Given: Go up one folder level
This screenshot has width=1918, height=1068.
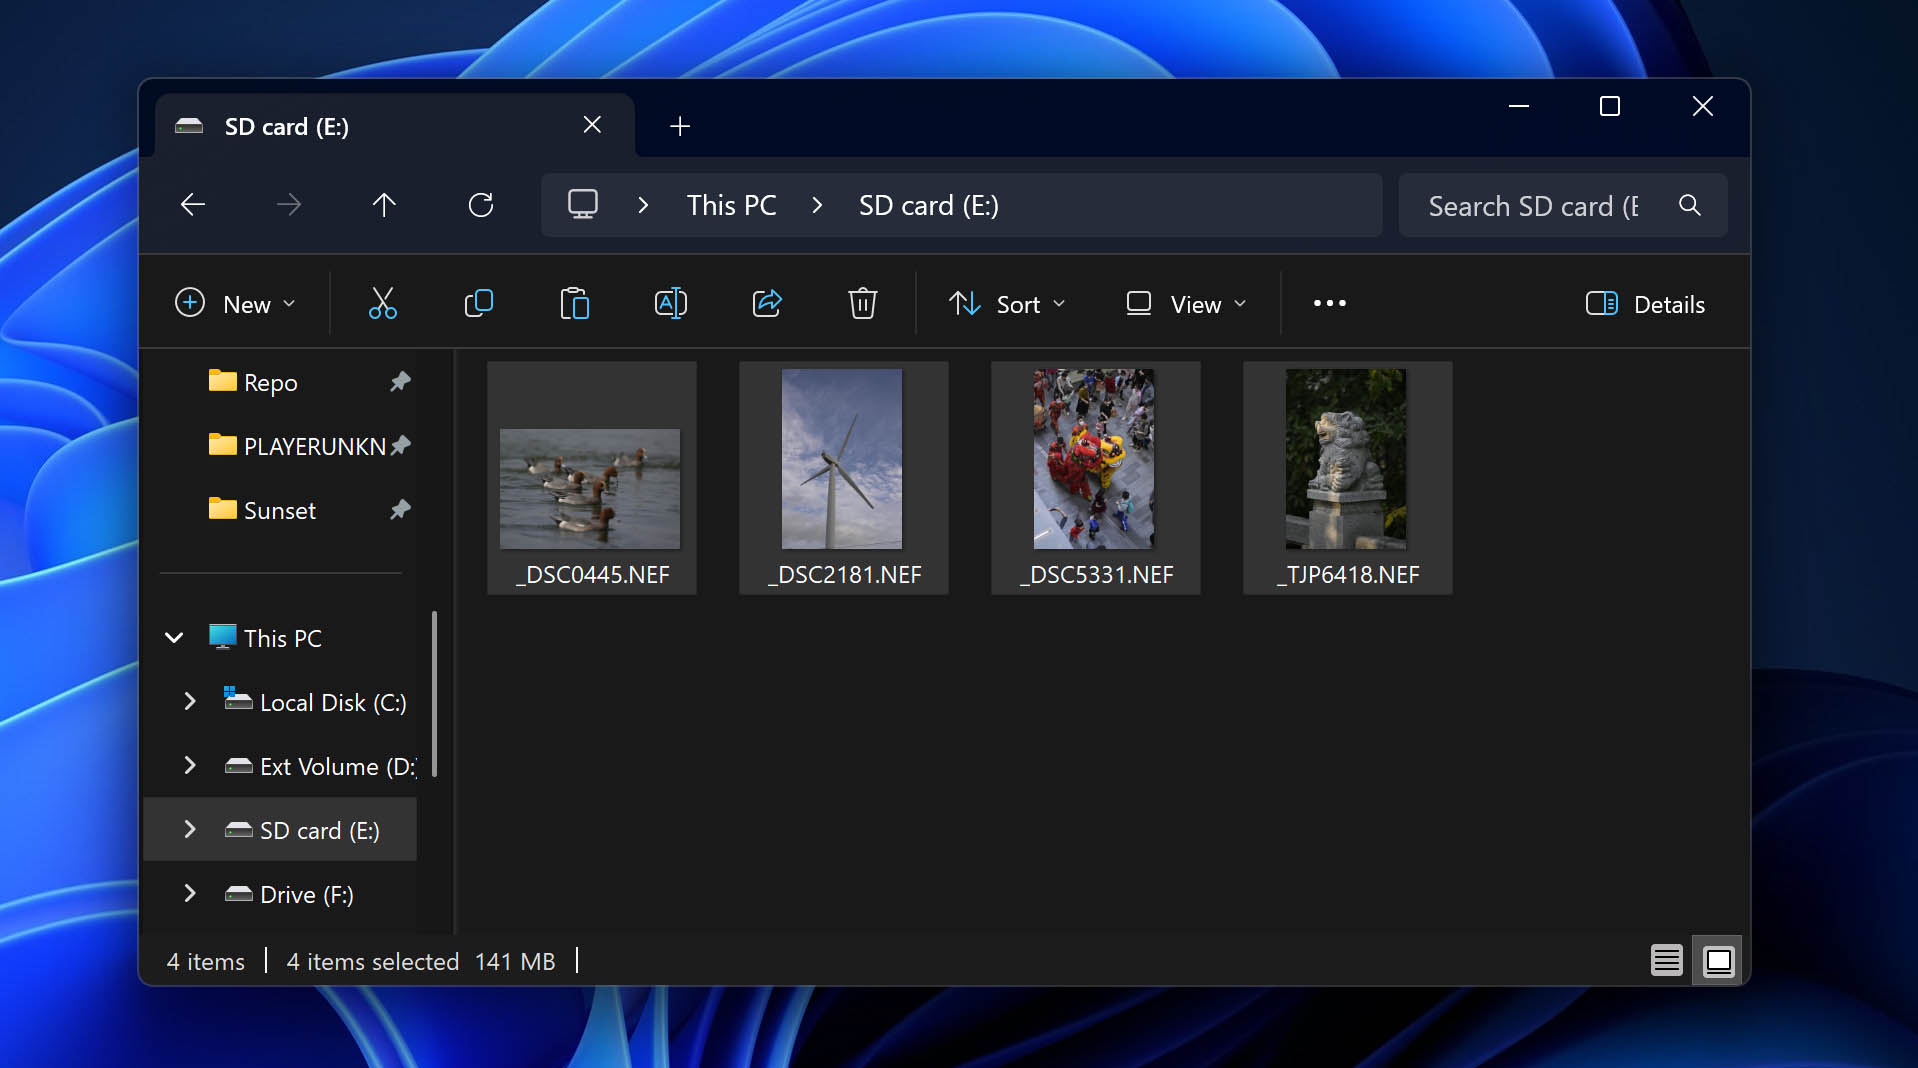Looking at the screenshot, I should coord(384,205).
